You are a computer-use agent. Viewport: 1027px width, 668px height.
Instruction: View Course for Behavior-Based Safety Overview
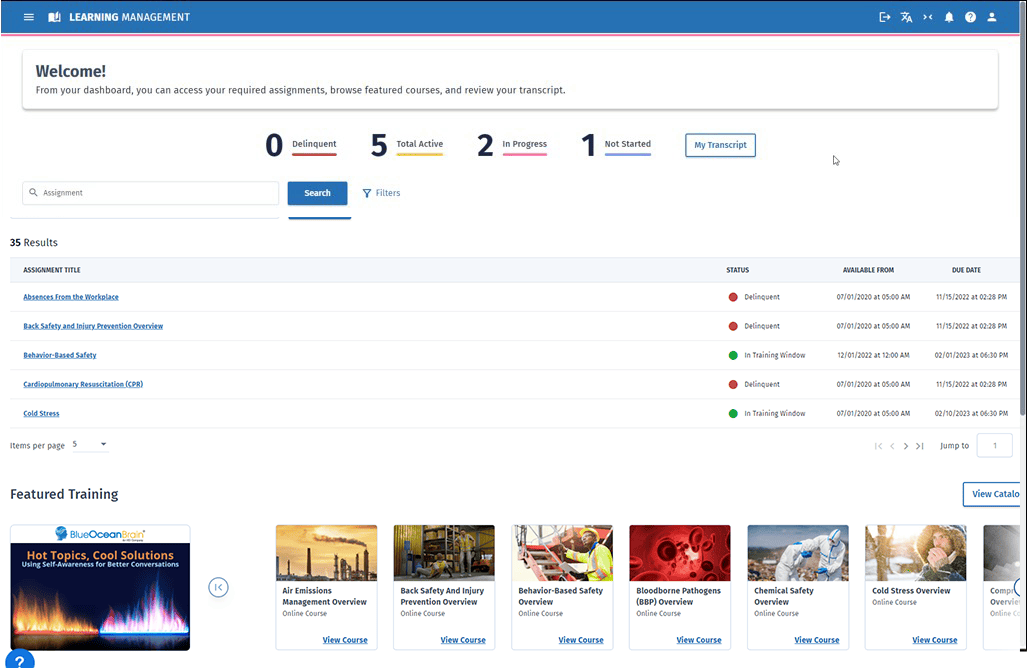click(580, 640)
